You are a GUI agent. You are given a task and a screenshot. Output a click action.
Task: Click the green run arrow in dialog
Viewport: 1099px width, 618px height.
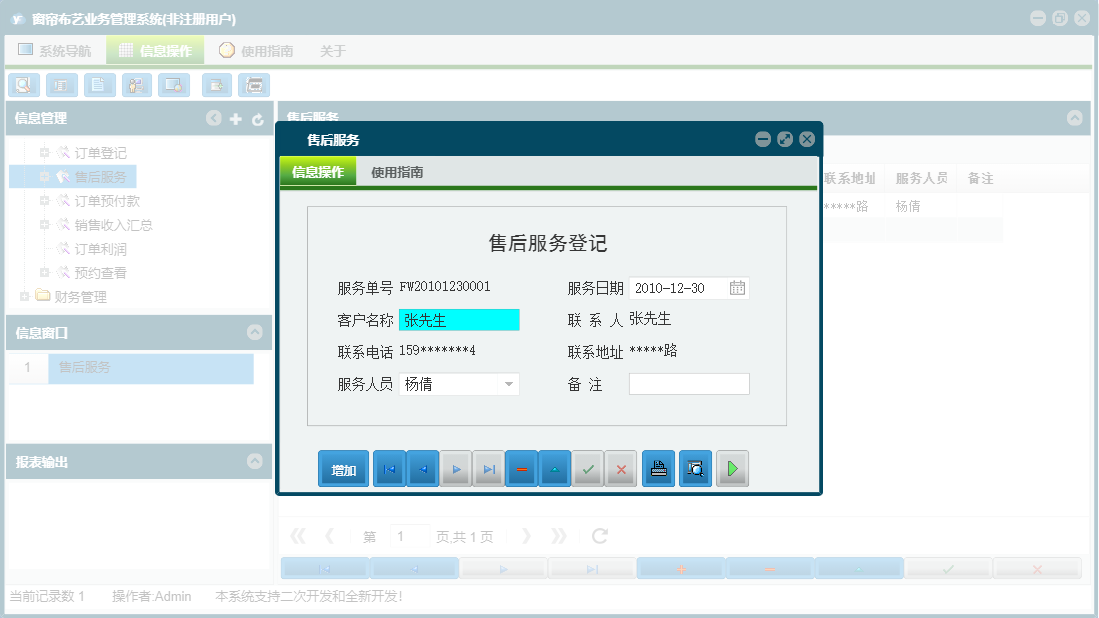click(x=732, y=468)
